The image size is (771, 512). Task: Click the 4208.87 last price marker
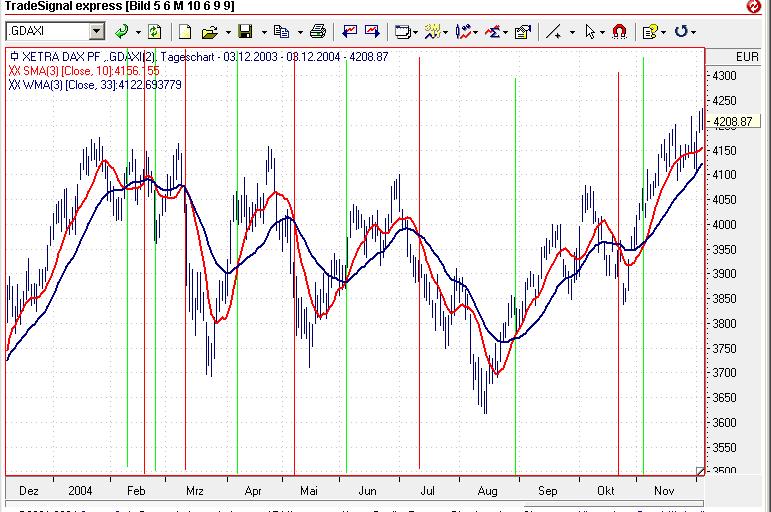point(731,122)
